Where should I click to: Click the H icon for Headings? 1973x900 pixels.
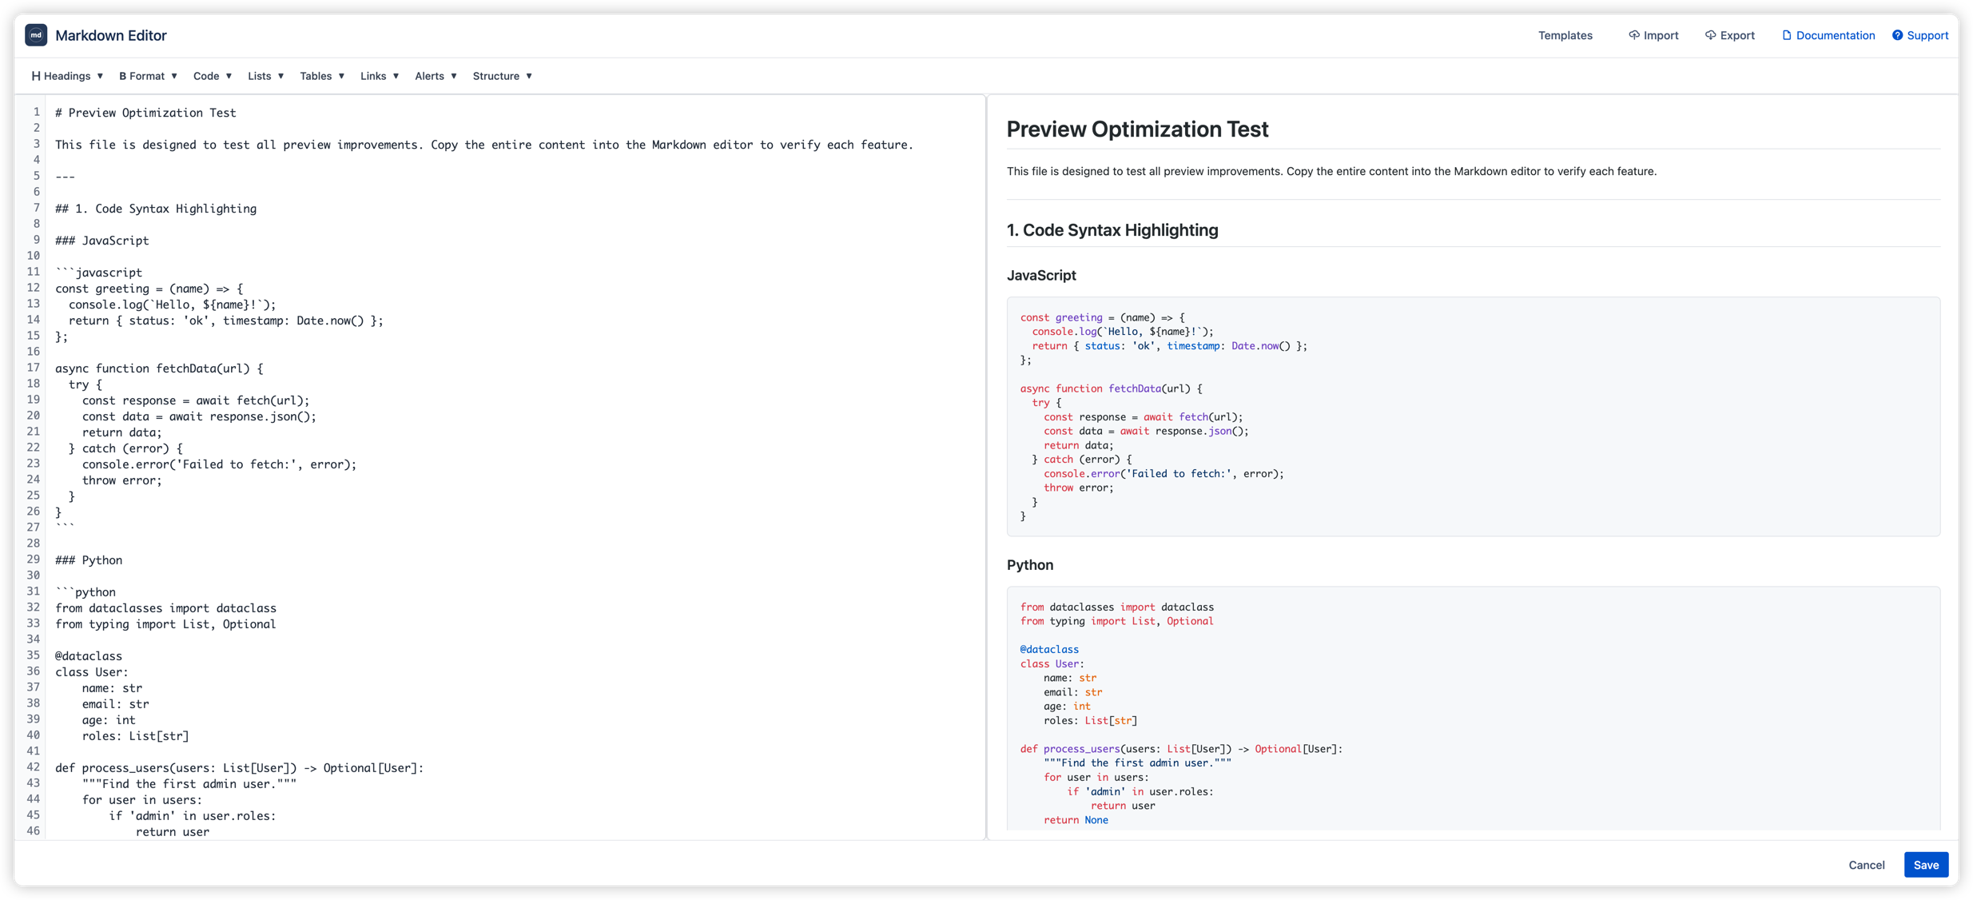35,75
